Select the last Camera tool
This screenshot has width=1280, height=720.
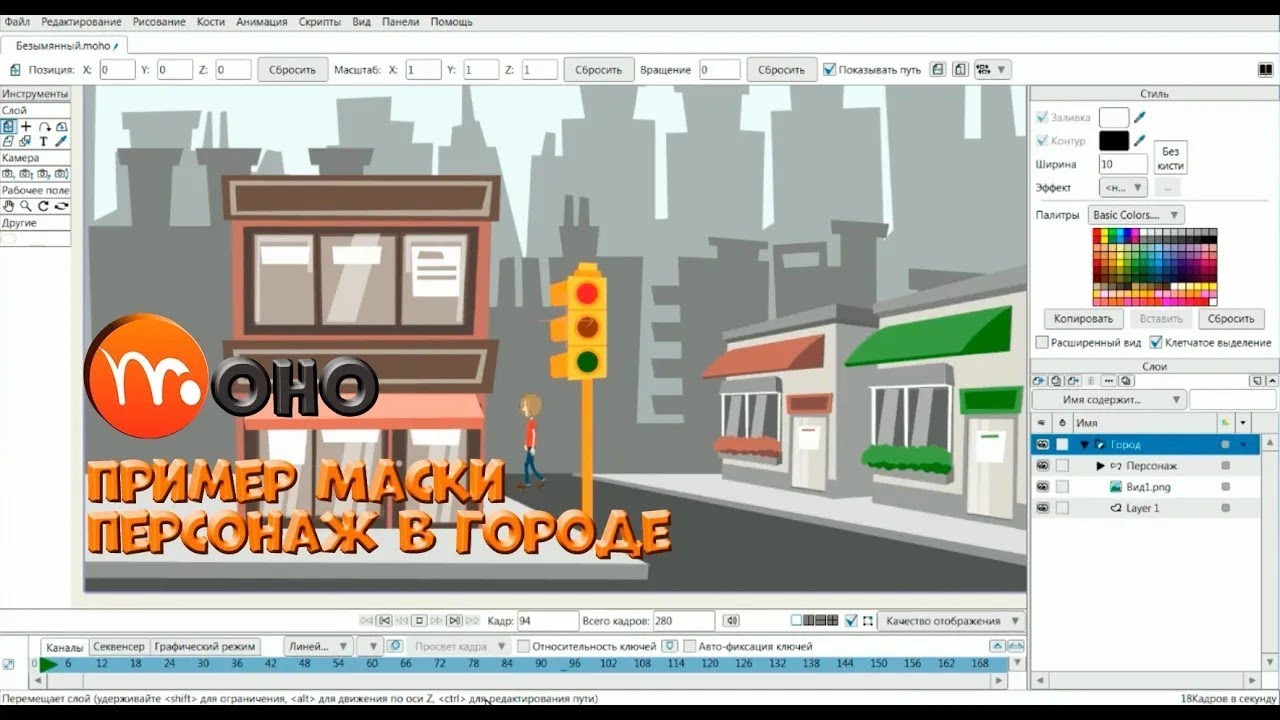point(61,174)
